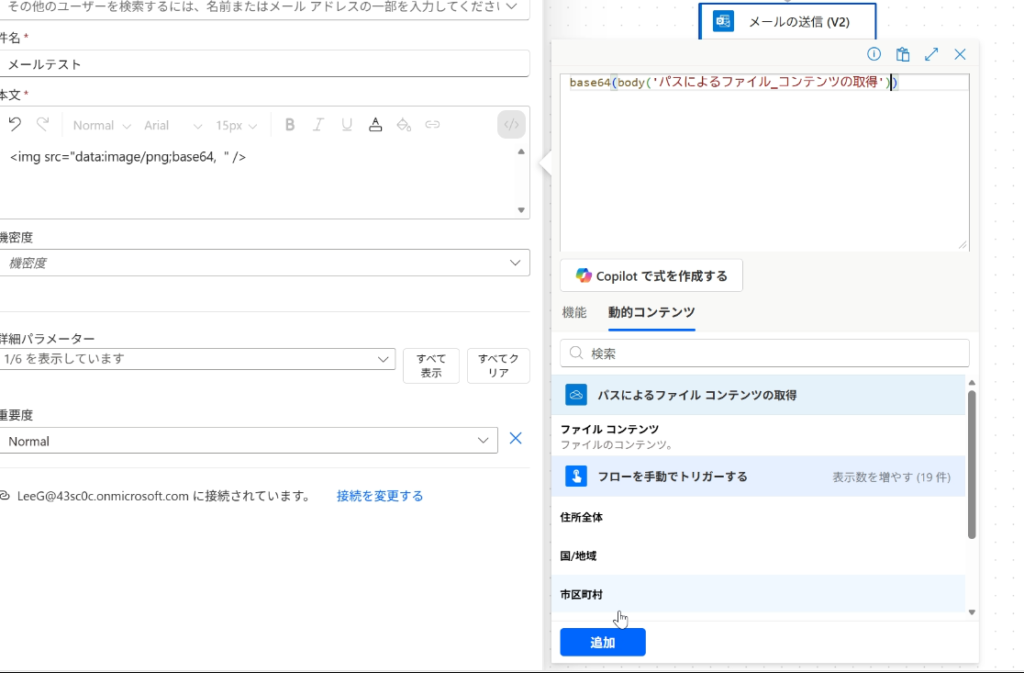Click the 追加 button
This screenshot has height=673, width=1024.
[x=602, y=643]
